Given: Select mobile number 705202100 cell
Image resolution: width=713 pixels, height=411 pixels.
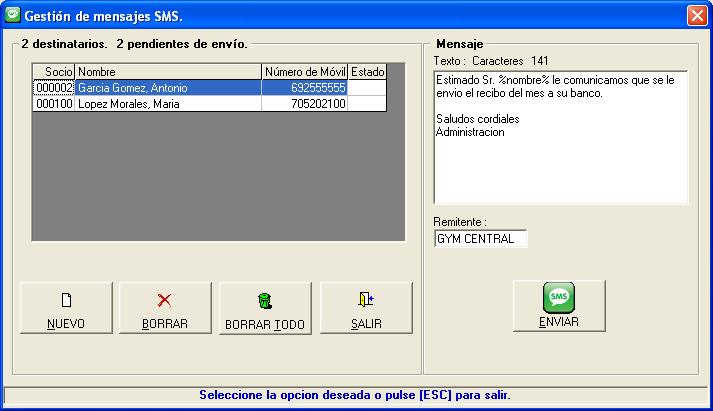Looking at the screenshot, I should point(305,104).
